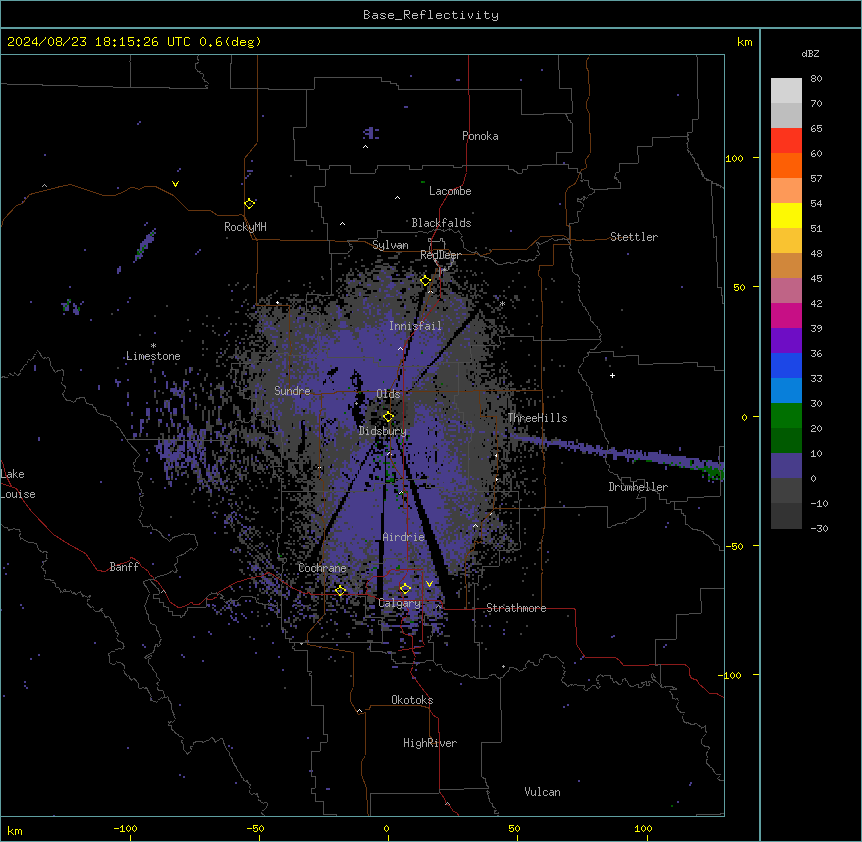Click the yellow V marker right of Calgary diamond
Screen dimensions: 862x842
(x=429, y=584)
